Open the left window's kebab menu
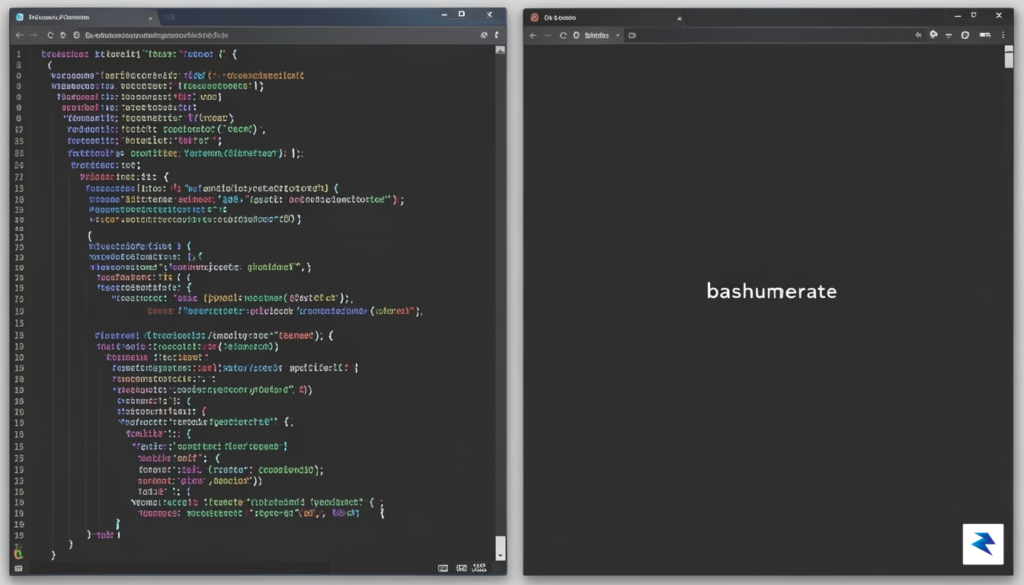1024x585 pixels. pos(497,35)
